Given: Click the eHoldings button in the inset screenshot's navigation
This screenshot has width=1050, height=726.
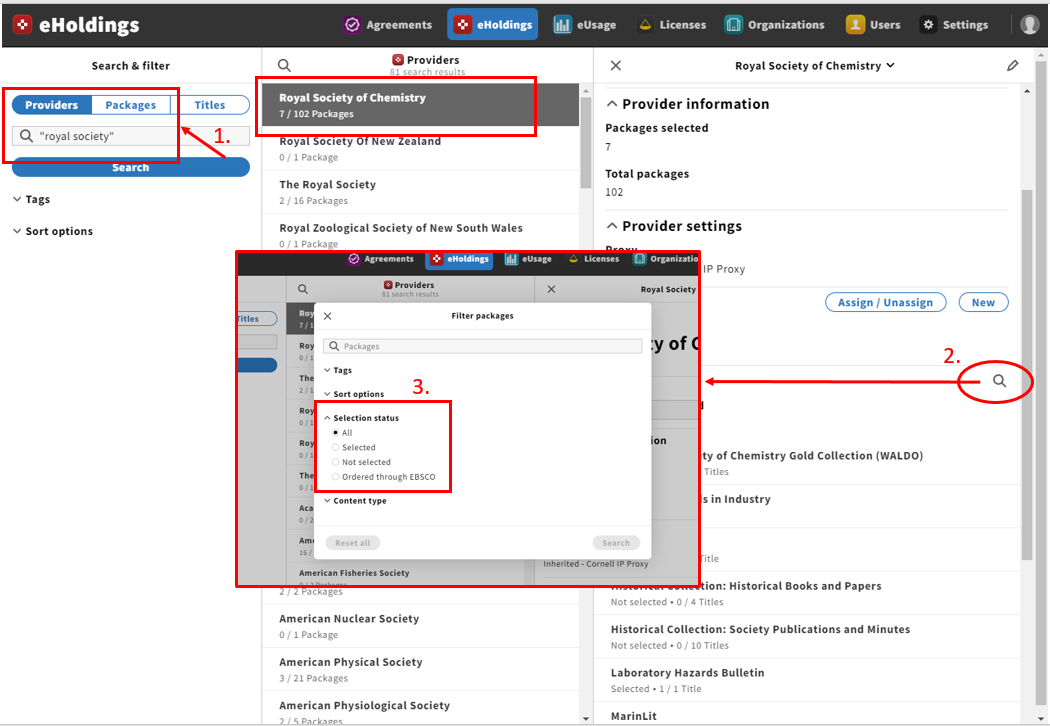Looking at the screenshot, I should tap(460, 259).
